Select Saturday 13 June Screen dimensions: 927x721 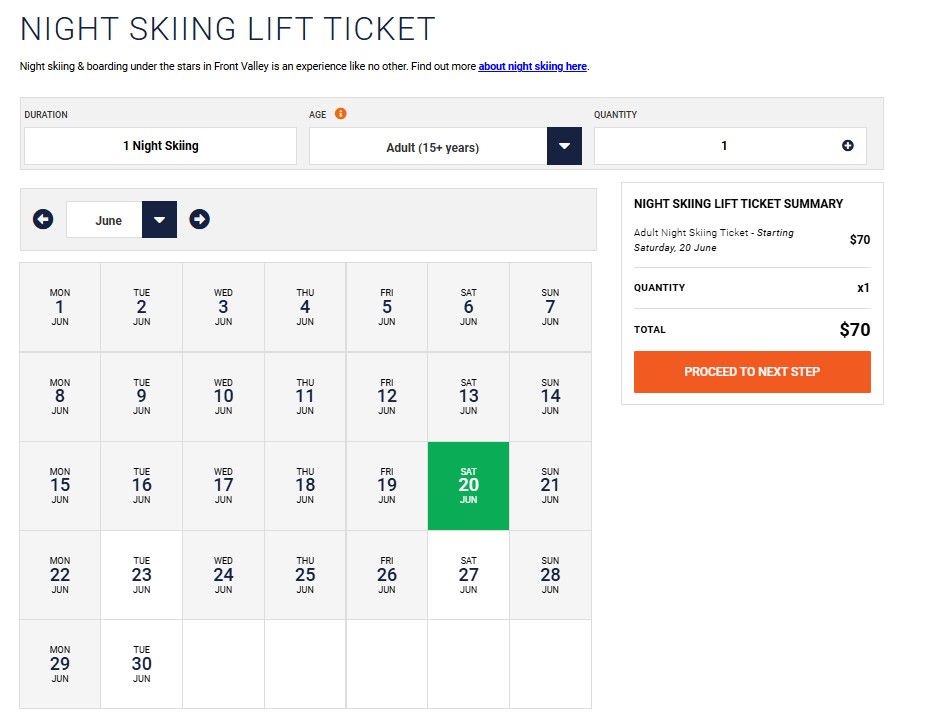click(468, 397)
